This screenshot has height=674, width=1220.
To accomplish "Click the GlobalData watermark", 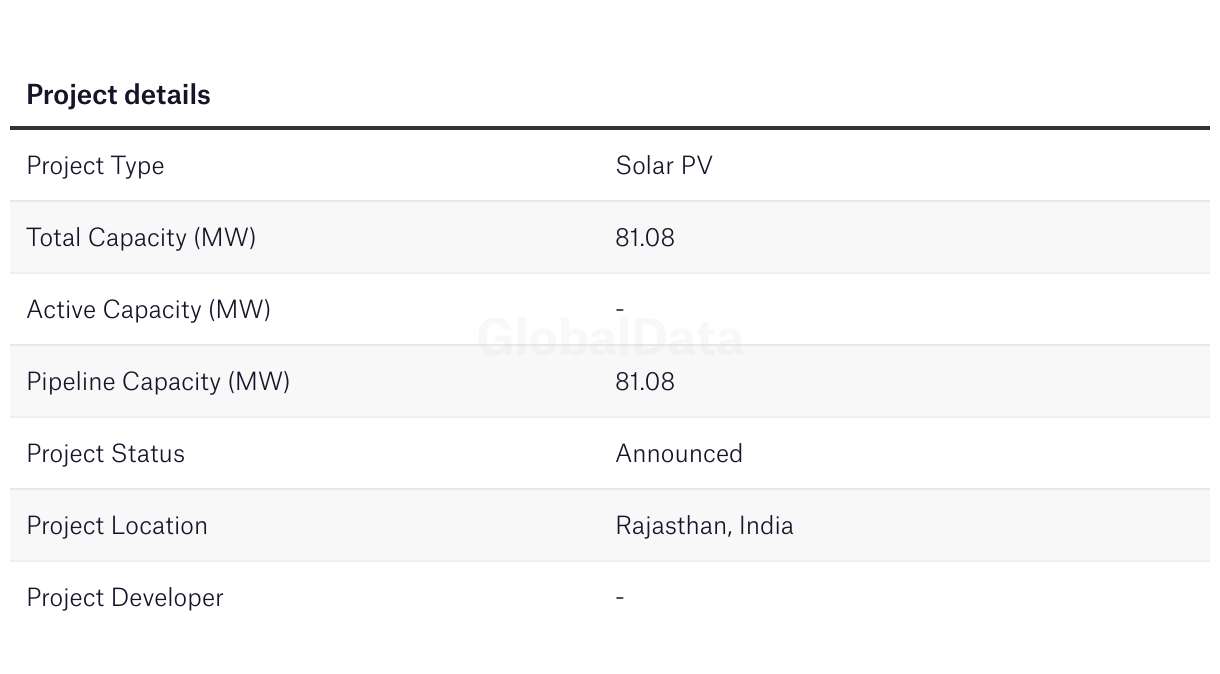I will [610, 338].
